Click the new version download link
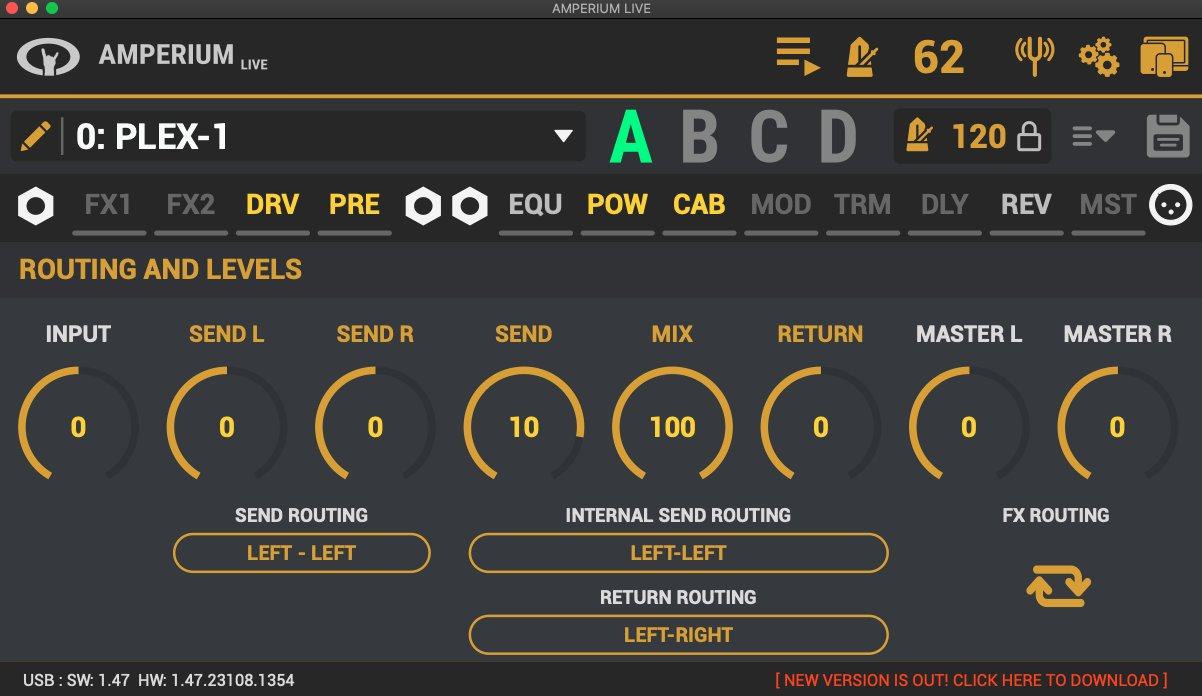The image size is (1202, 696). (x=971, y=680)
